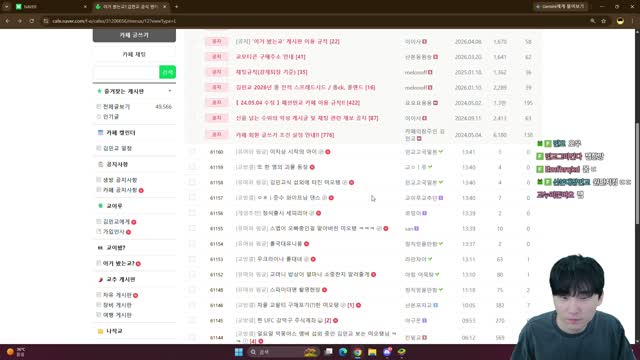640x360 pixels.
Task: Click the zoom magnifier icon in address bar
Action: (593, 21)
